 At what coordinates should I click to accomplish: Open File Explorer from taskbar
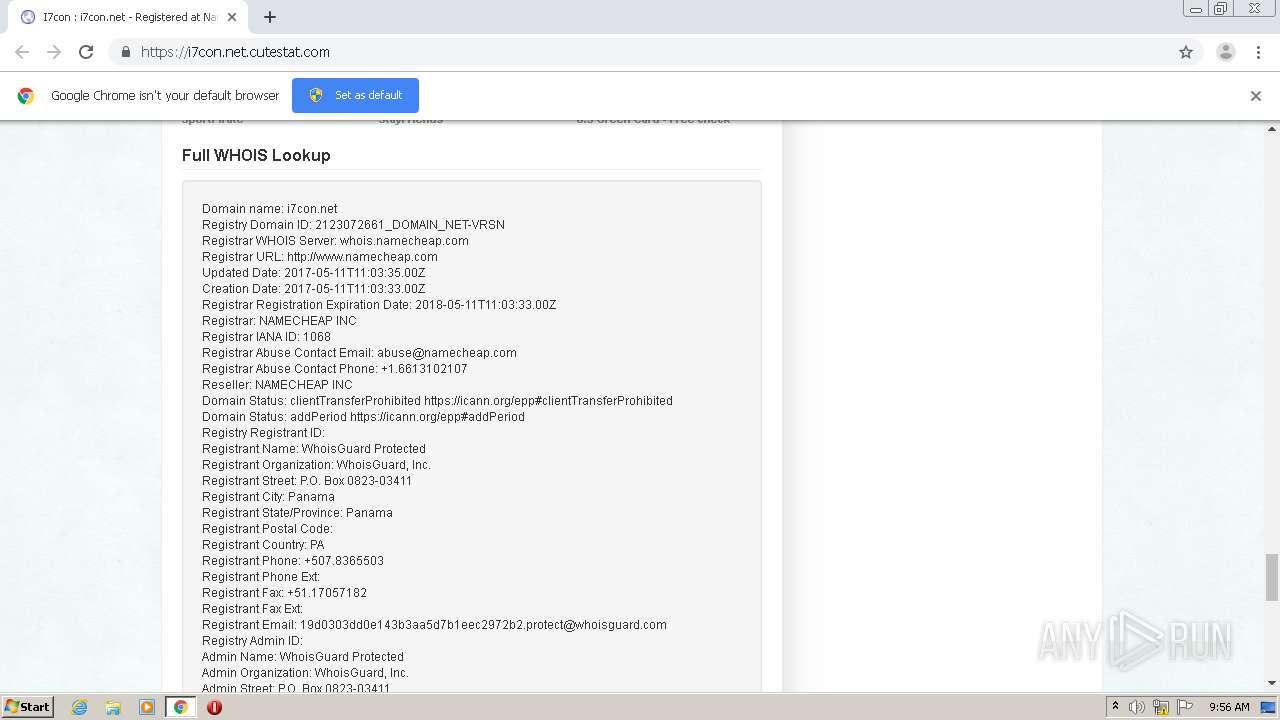[x=113, y=707]
